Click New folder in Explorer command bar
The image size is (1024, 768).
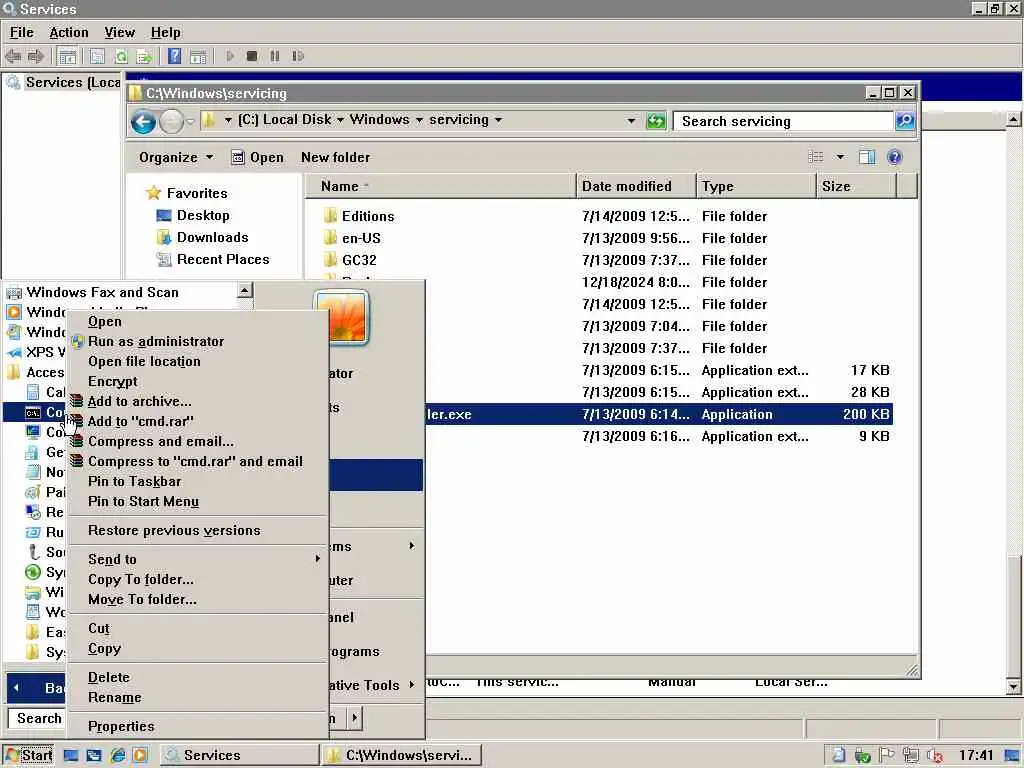click(x=335, y=157)
